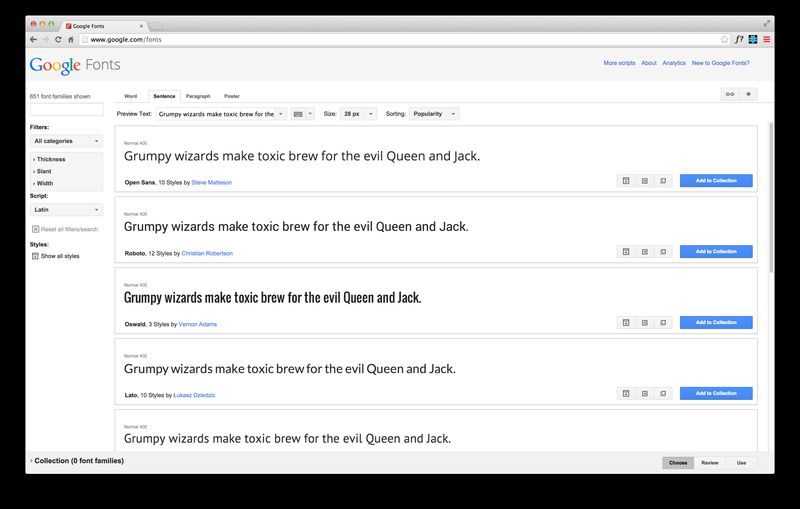Reset all filters/search
This screenshot has height=509, width=800.
(x=65, y=229)
